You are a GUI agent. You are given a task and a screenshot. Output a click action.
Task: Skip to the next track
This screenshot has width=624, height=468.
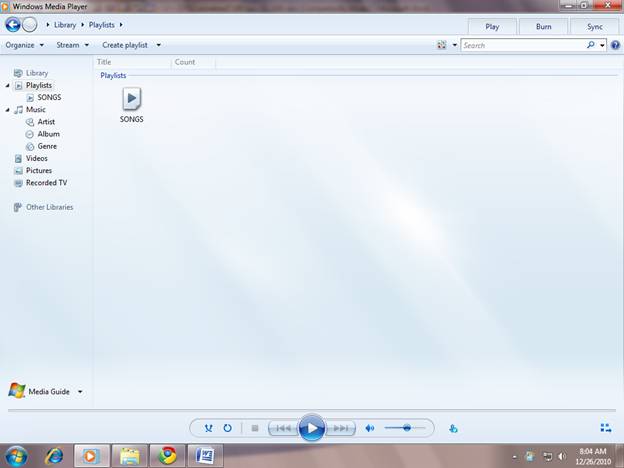click(341, 428)
